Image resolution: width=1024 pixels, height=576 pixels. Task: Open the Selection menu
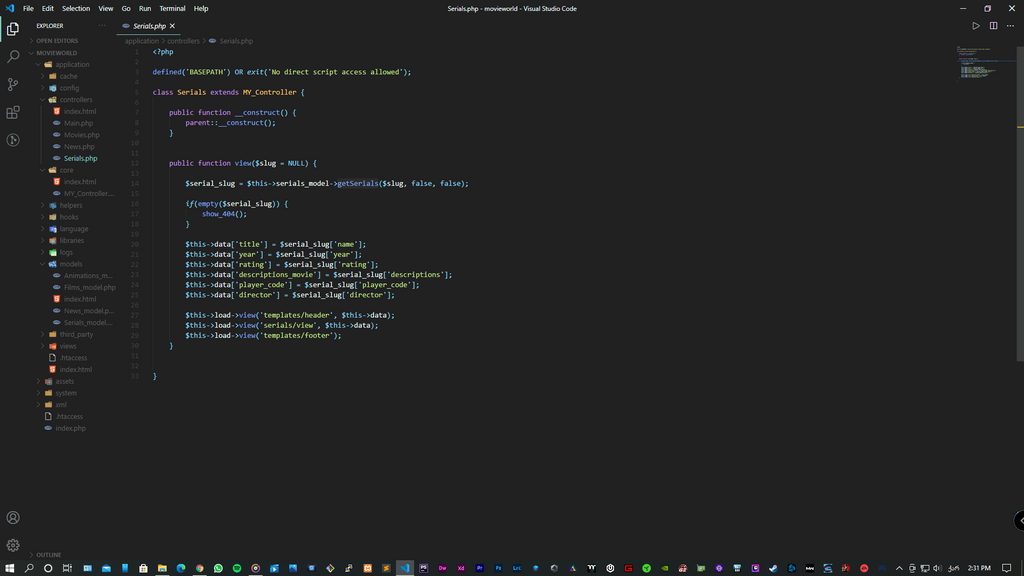tap(76, 8)
